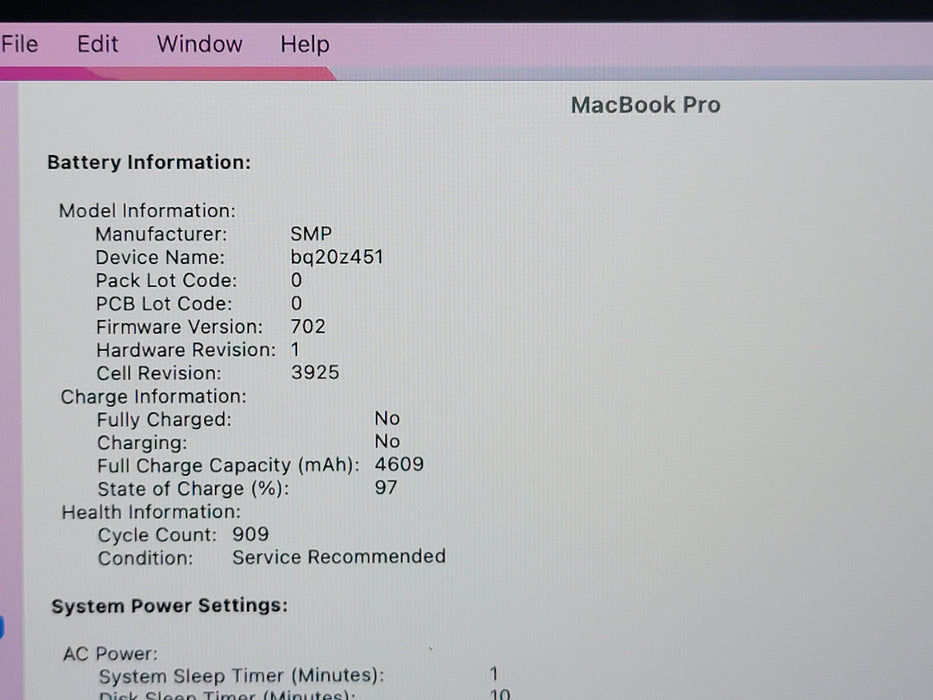
Task: Click the Charging label
Action: [x=142, y=443]
